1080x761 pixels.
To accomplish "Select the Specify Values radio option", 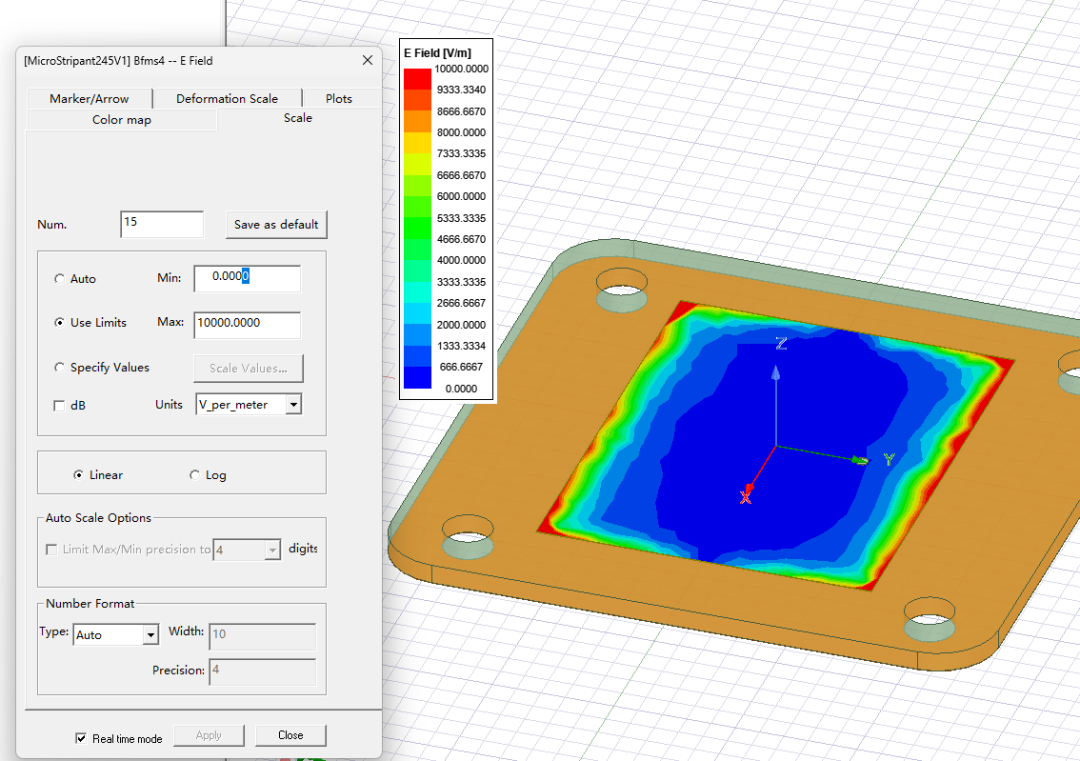I will click(59, 368).
